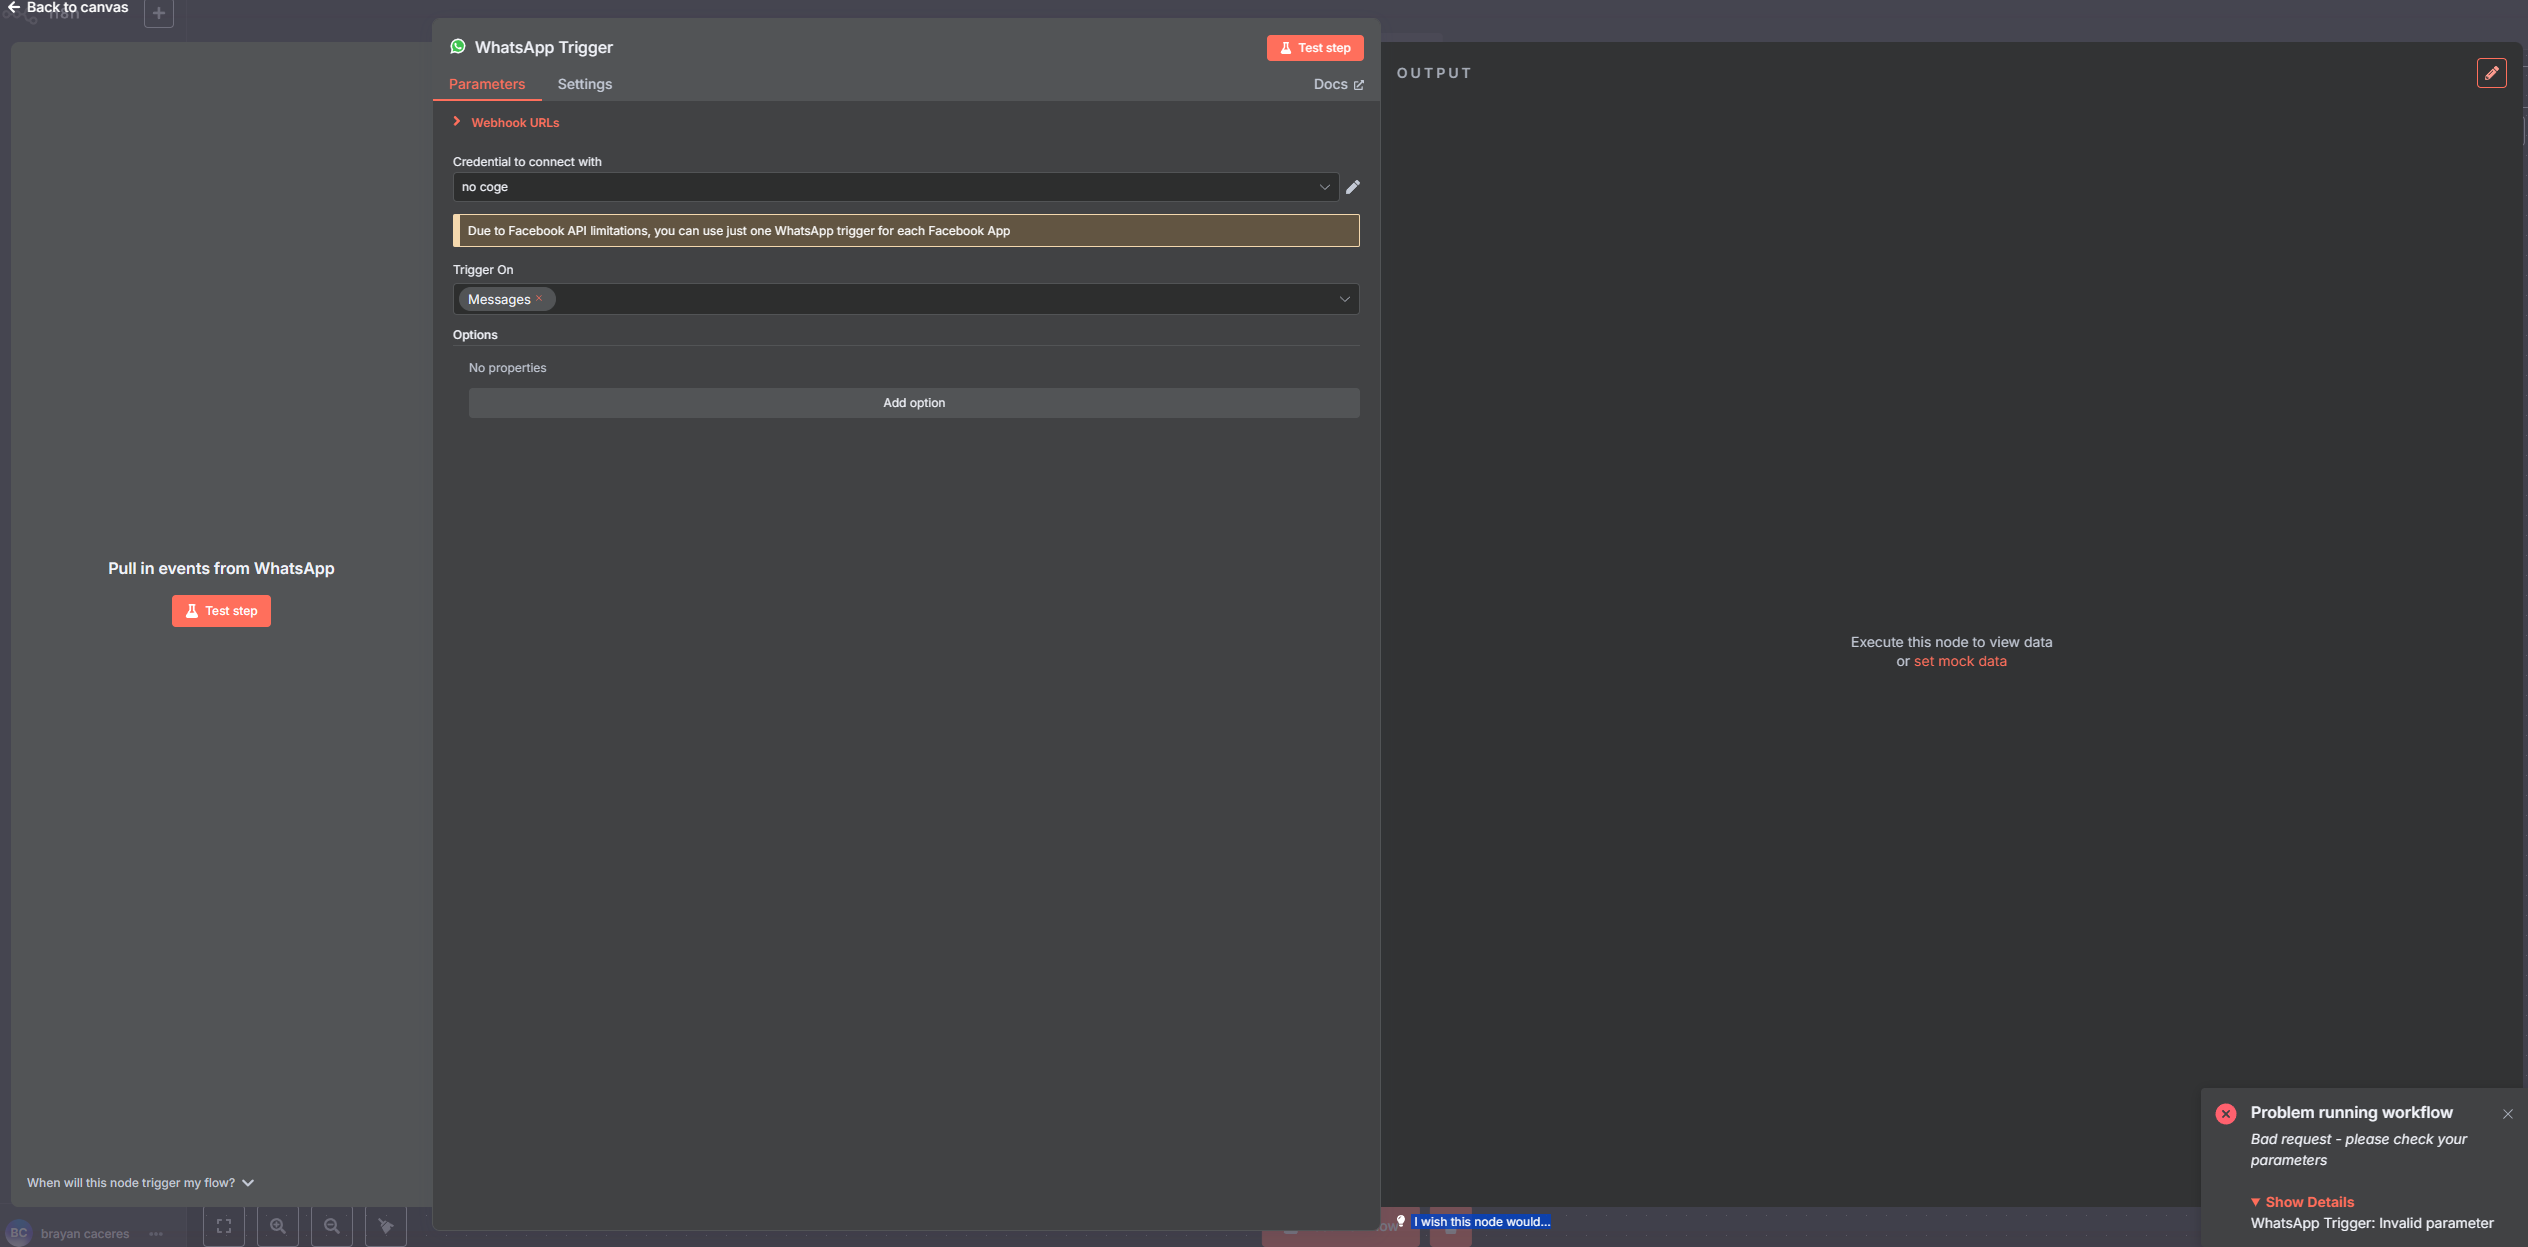This screenshot has height=1247, width=2528.
Task: Switch to the Settings tab
Action: (585, 84)
